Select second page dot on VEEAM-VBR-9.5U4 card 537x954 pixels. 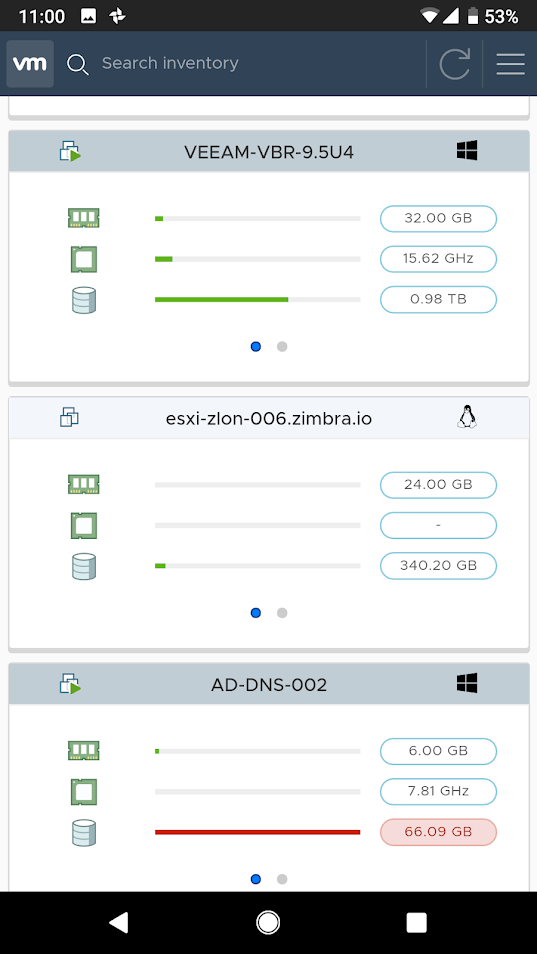(282, 346)
